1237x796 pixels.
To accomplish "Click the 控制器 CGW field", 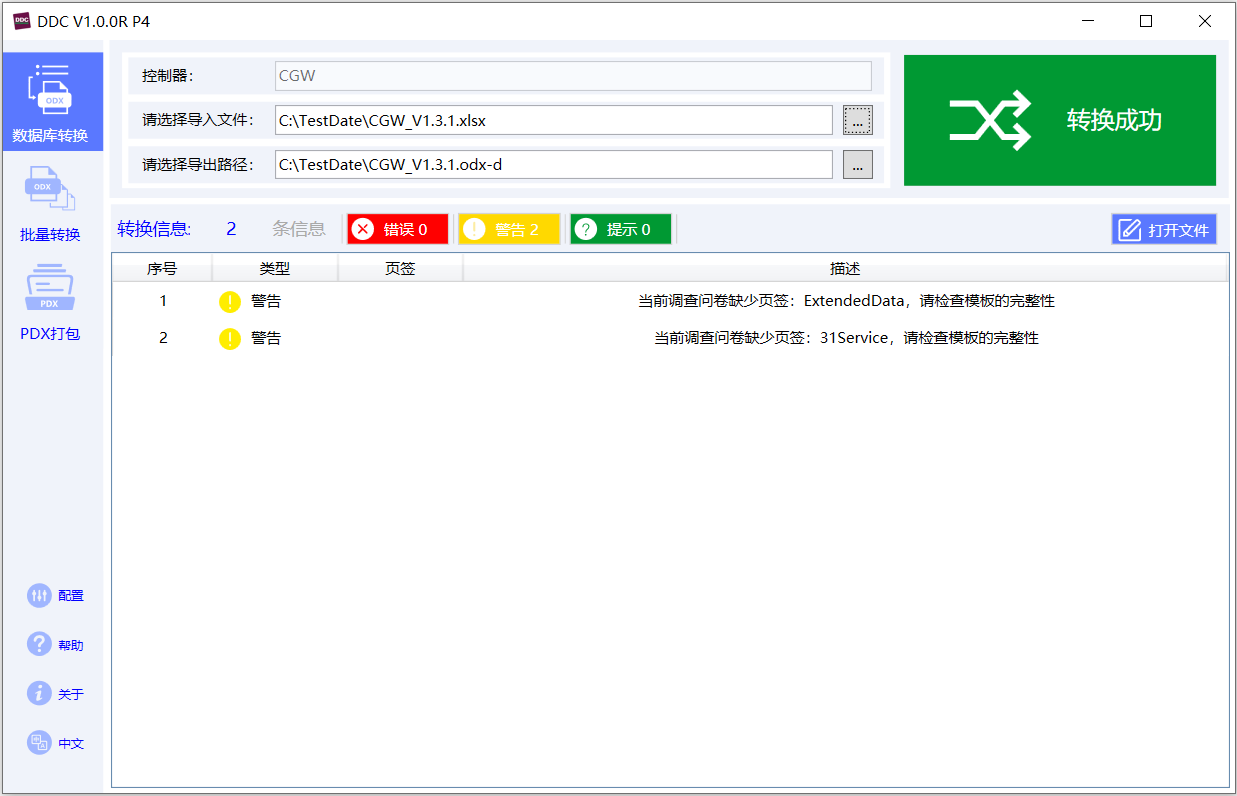I will coord(573,76).
